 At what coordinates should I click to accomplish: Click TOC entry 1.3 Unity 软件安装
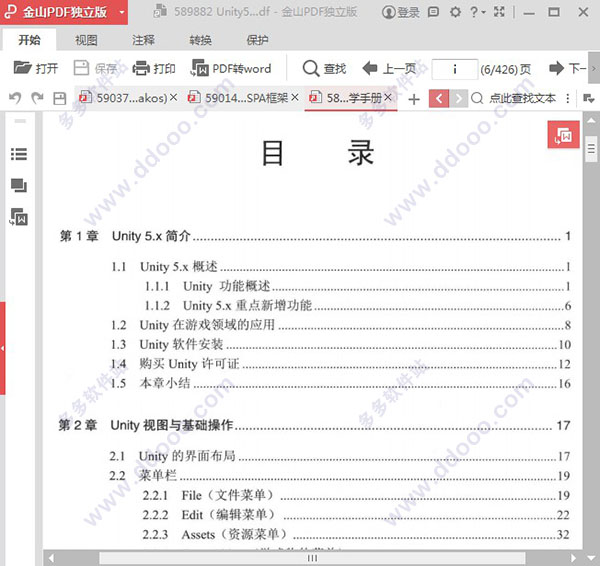click(x=341, y=344)
